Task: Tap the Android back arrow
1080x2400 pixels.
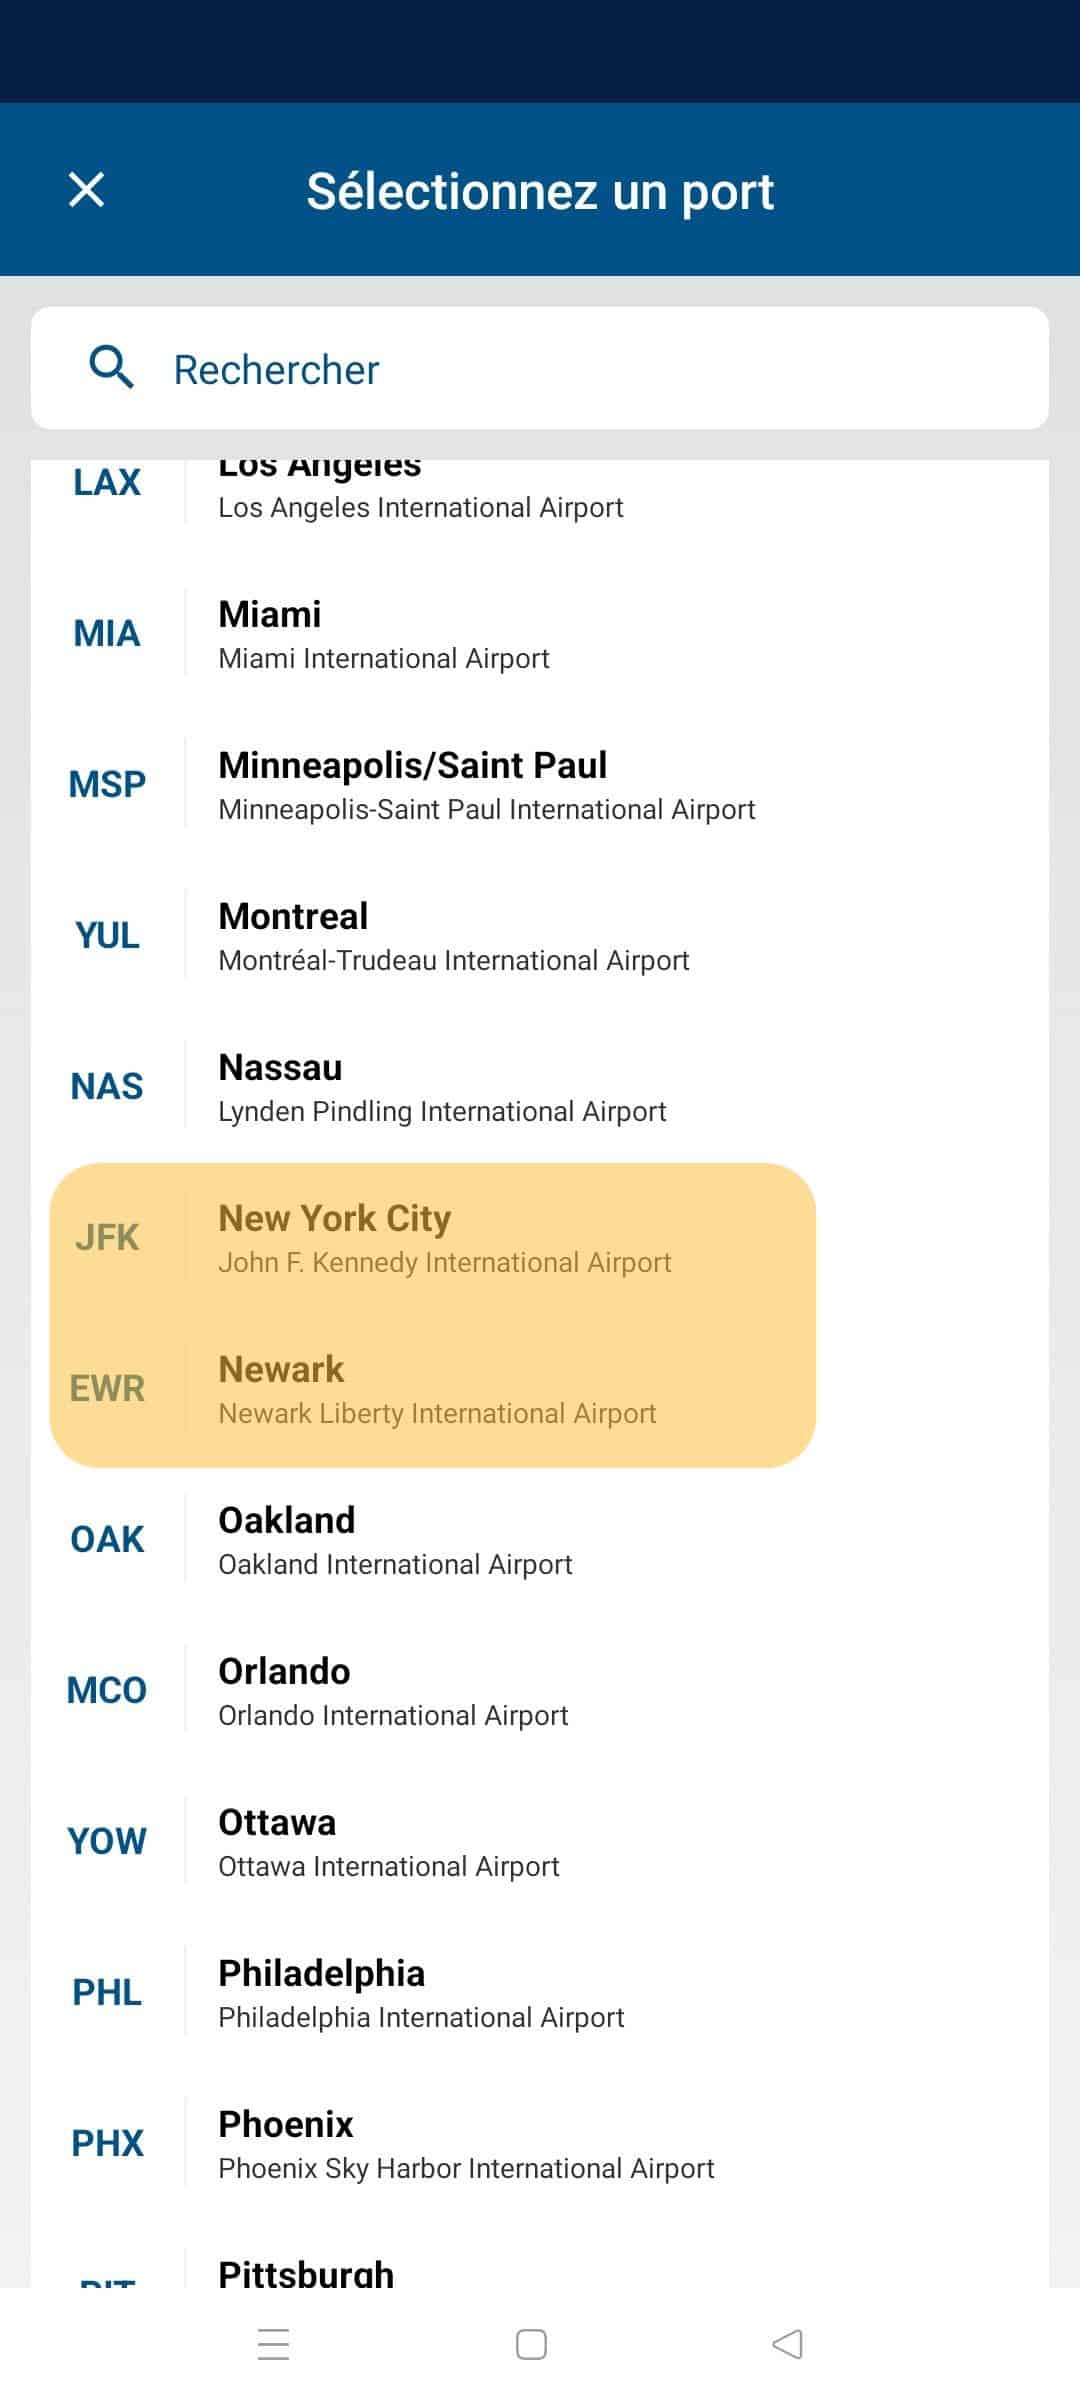Action: coord(788,2344)
